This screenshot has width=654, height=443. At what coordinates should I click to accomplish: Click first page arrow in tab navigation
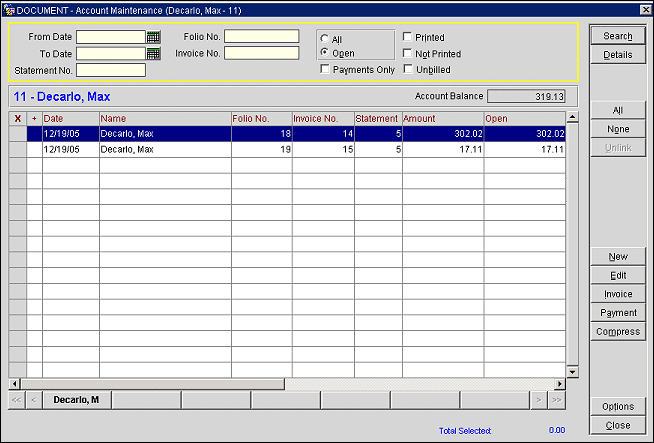[x=17, y=400]
